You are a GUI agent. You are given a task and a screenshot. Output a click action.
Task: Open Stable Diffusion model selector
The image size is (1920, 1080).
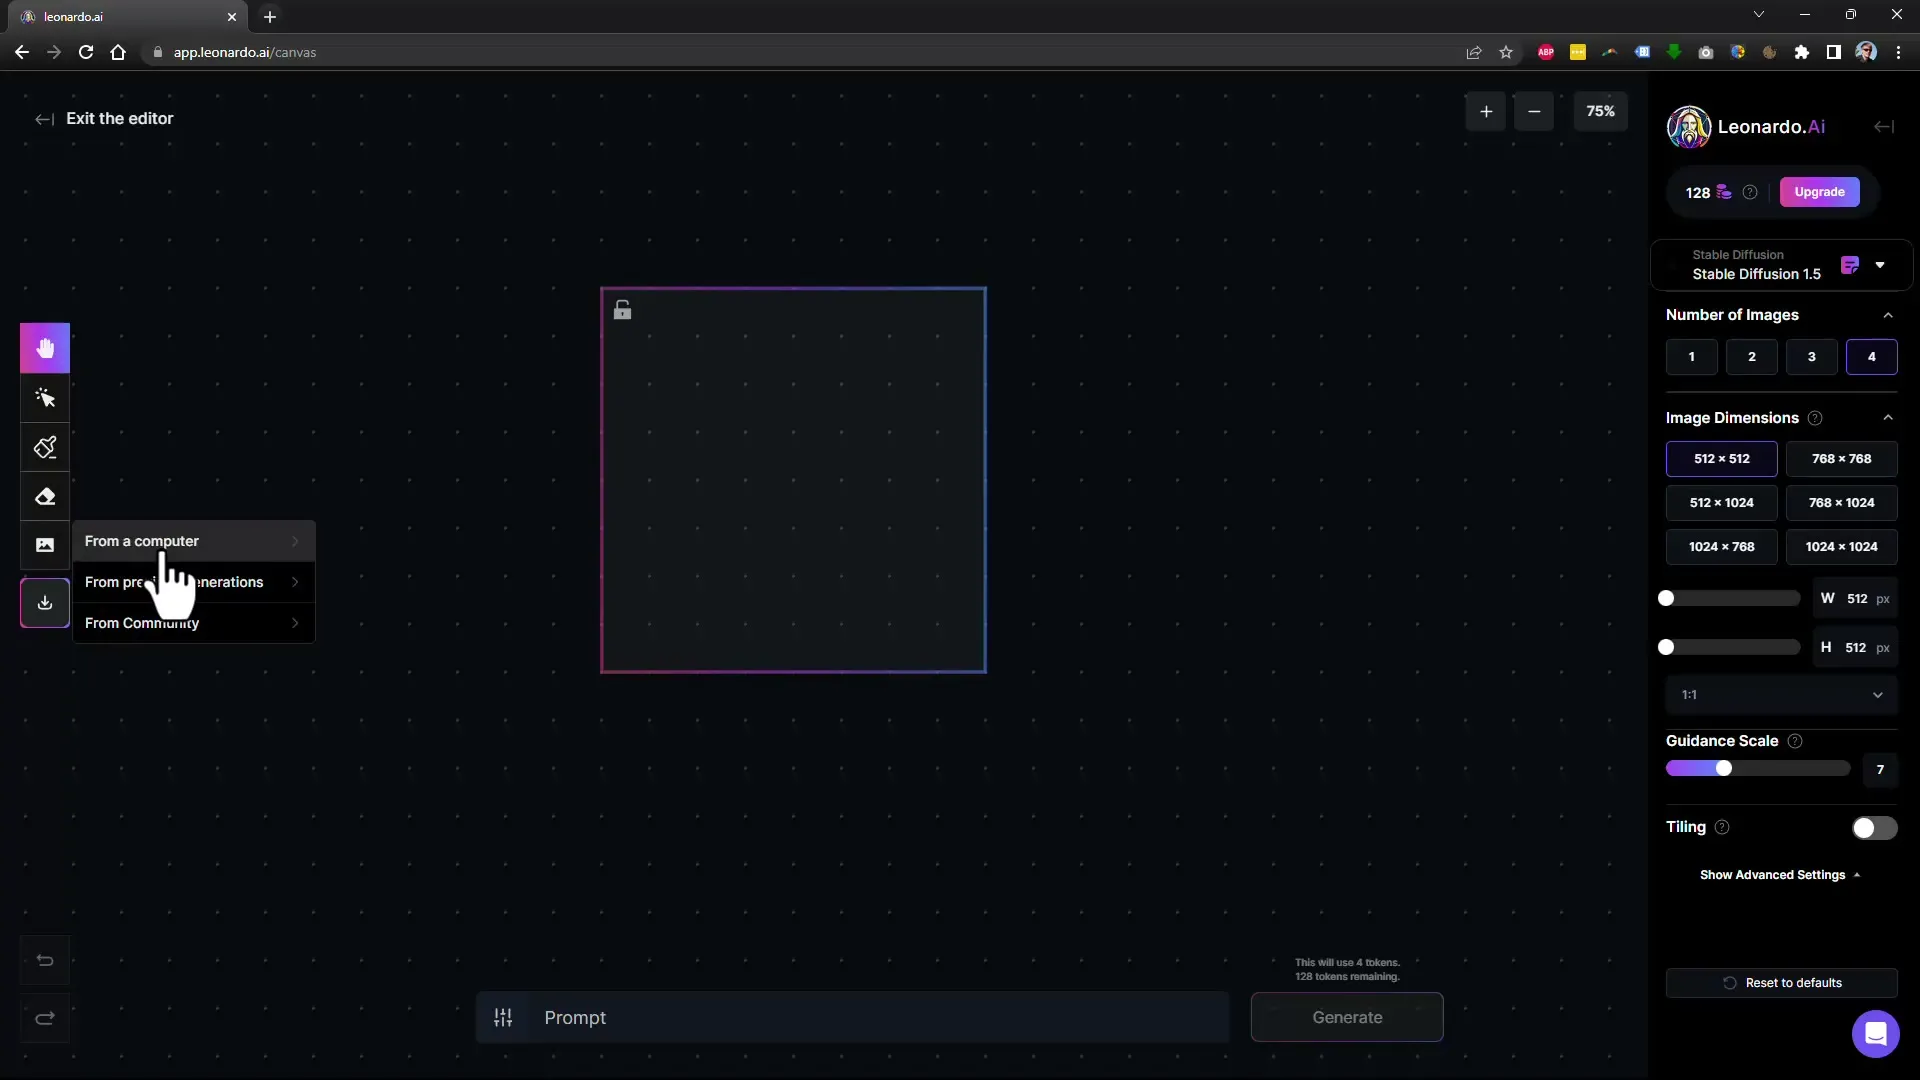[x=1884, y=264]
